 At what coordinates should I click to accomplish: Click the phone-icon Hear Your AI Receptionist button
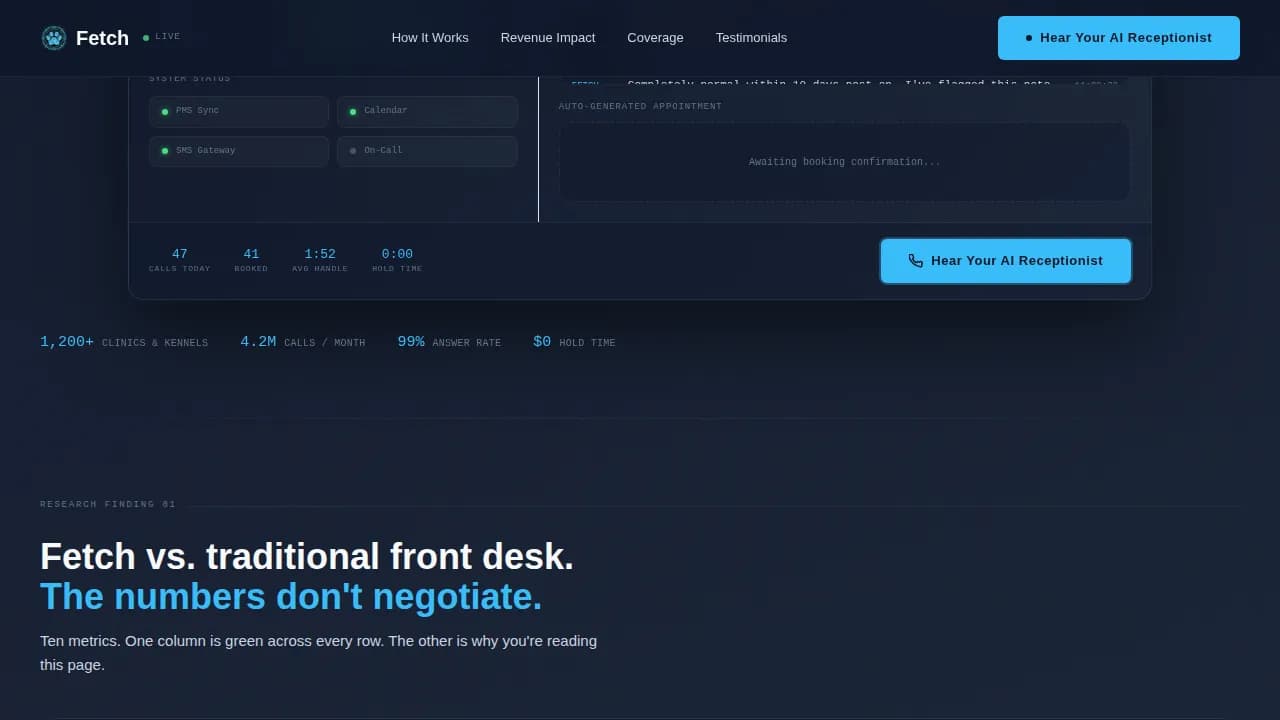click(x=1006, y=261)
